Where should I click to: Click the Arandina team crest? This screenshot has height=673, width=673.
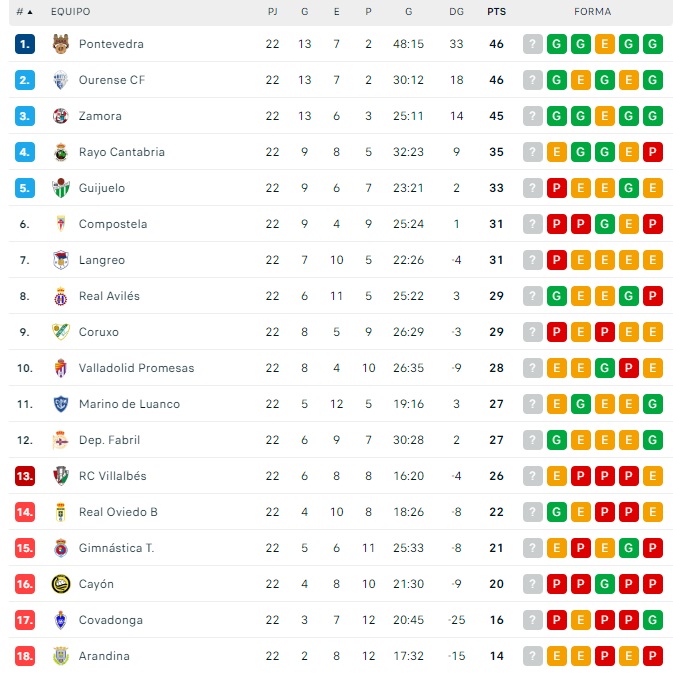click(x=60, y=656)
